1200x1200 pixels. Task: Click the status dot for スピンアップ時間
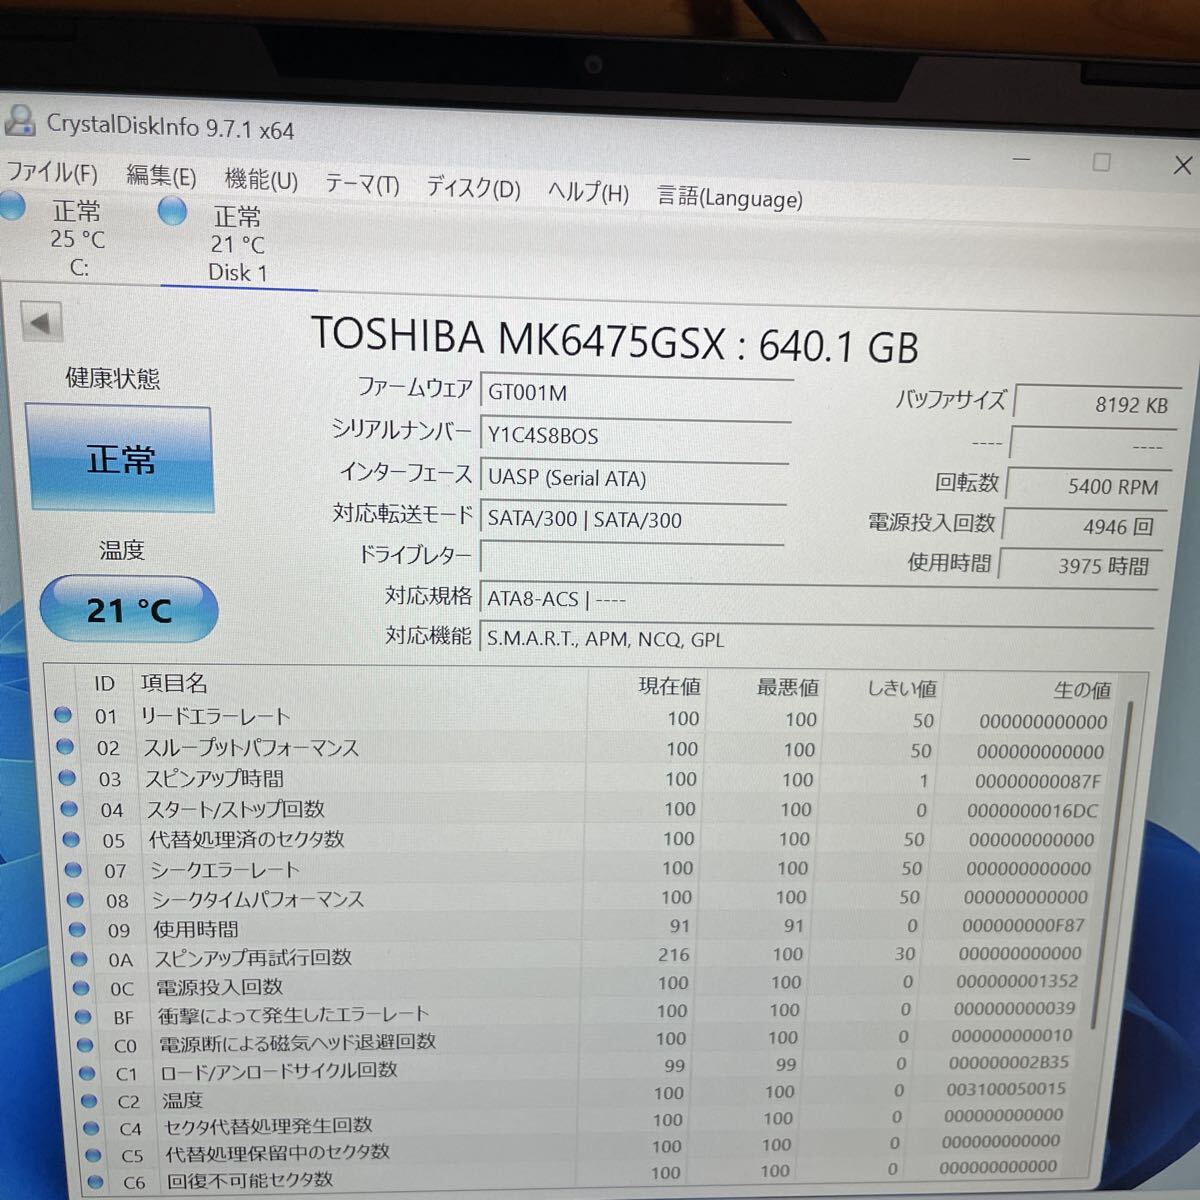pos(67,777)
